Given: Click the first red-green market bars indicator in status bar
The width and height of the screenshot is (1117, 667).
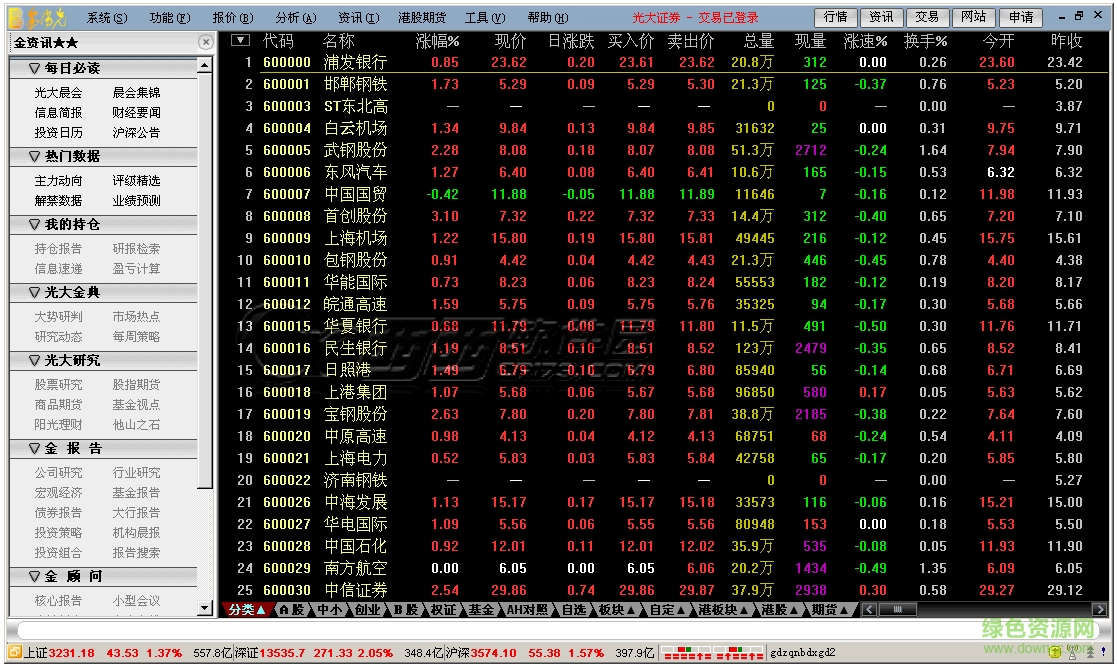Looking at the screenshot, I should point(685,651).
